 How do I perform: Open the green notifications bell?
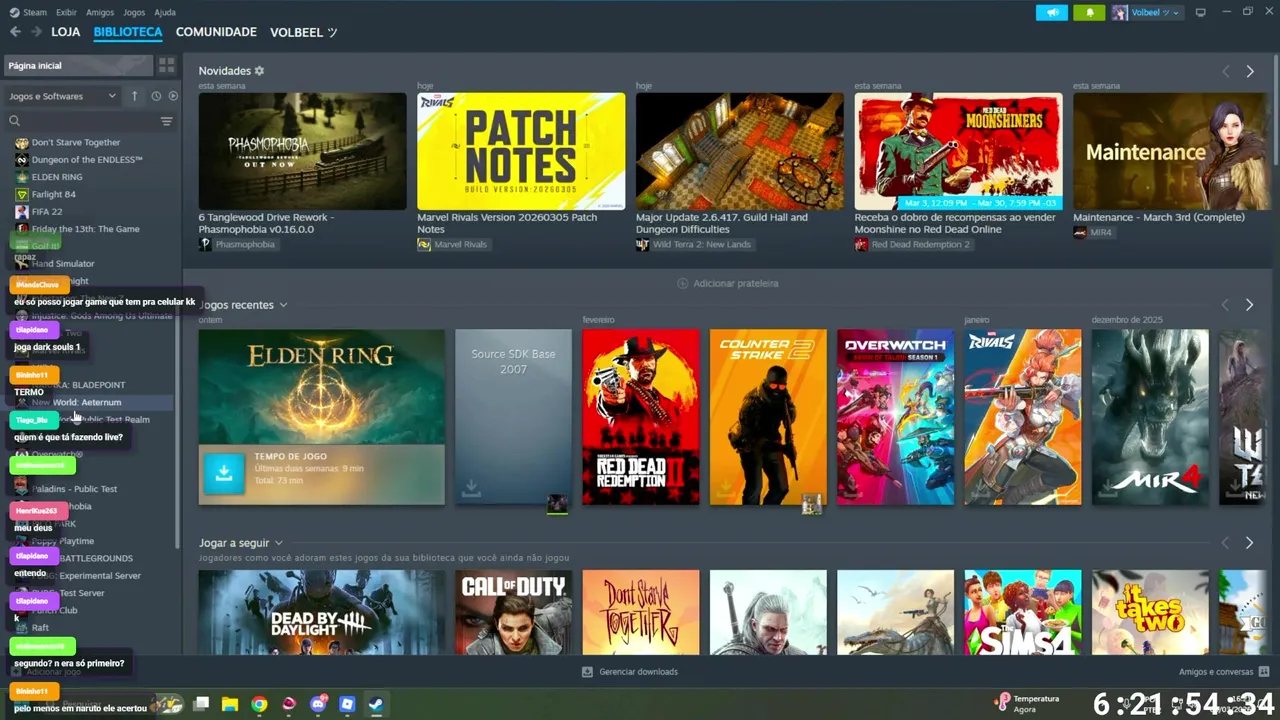click(x=1089, y=12)
